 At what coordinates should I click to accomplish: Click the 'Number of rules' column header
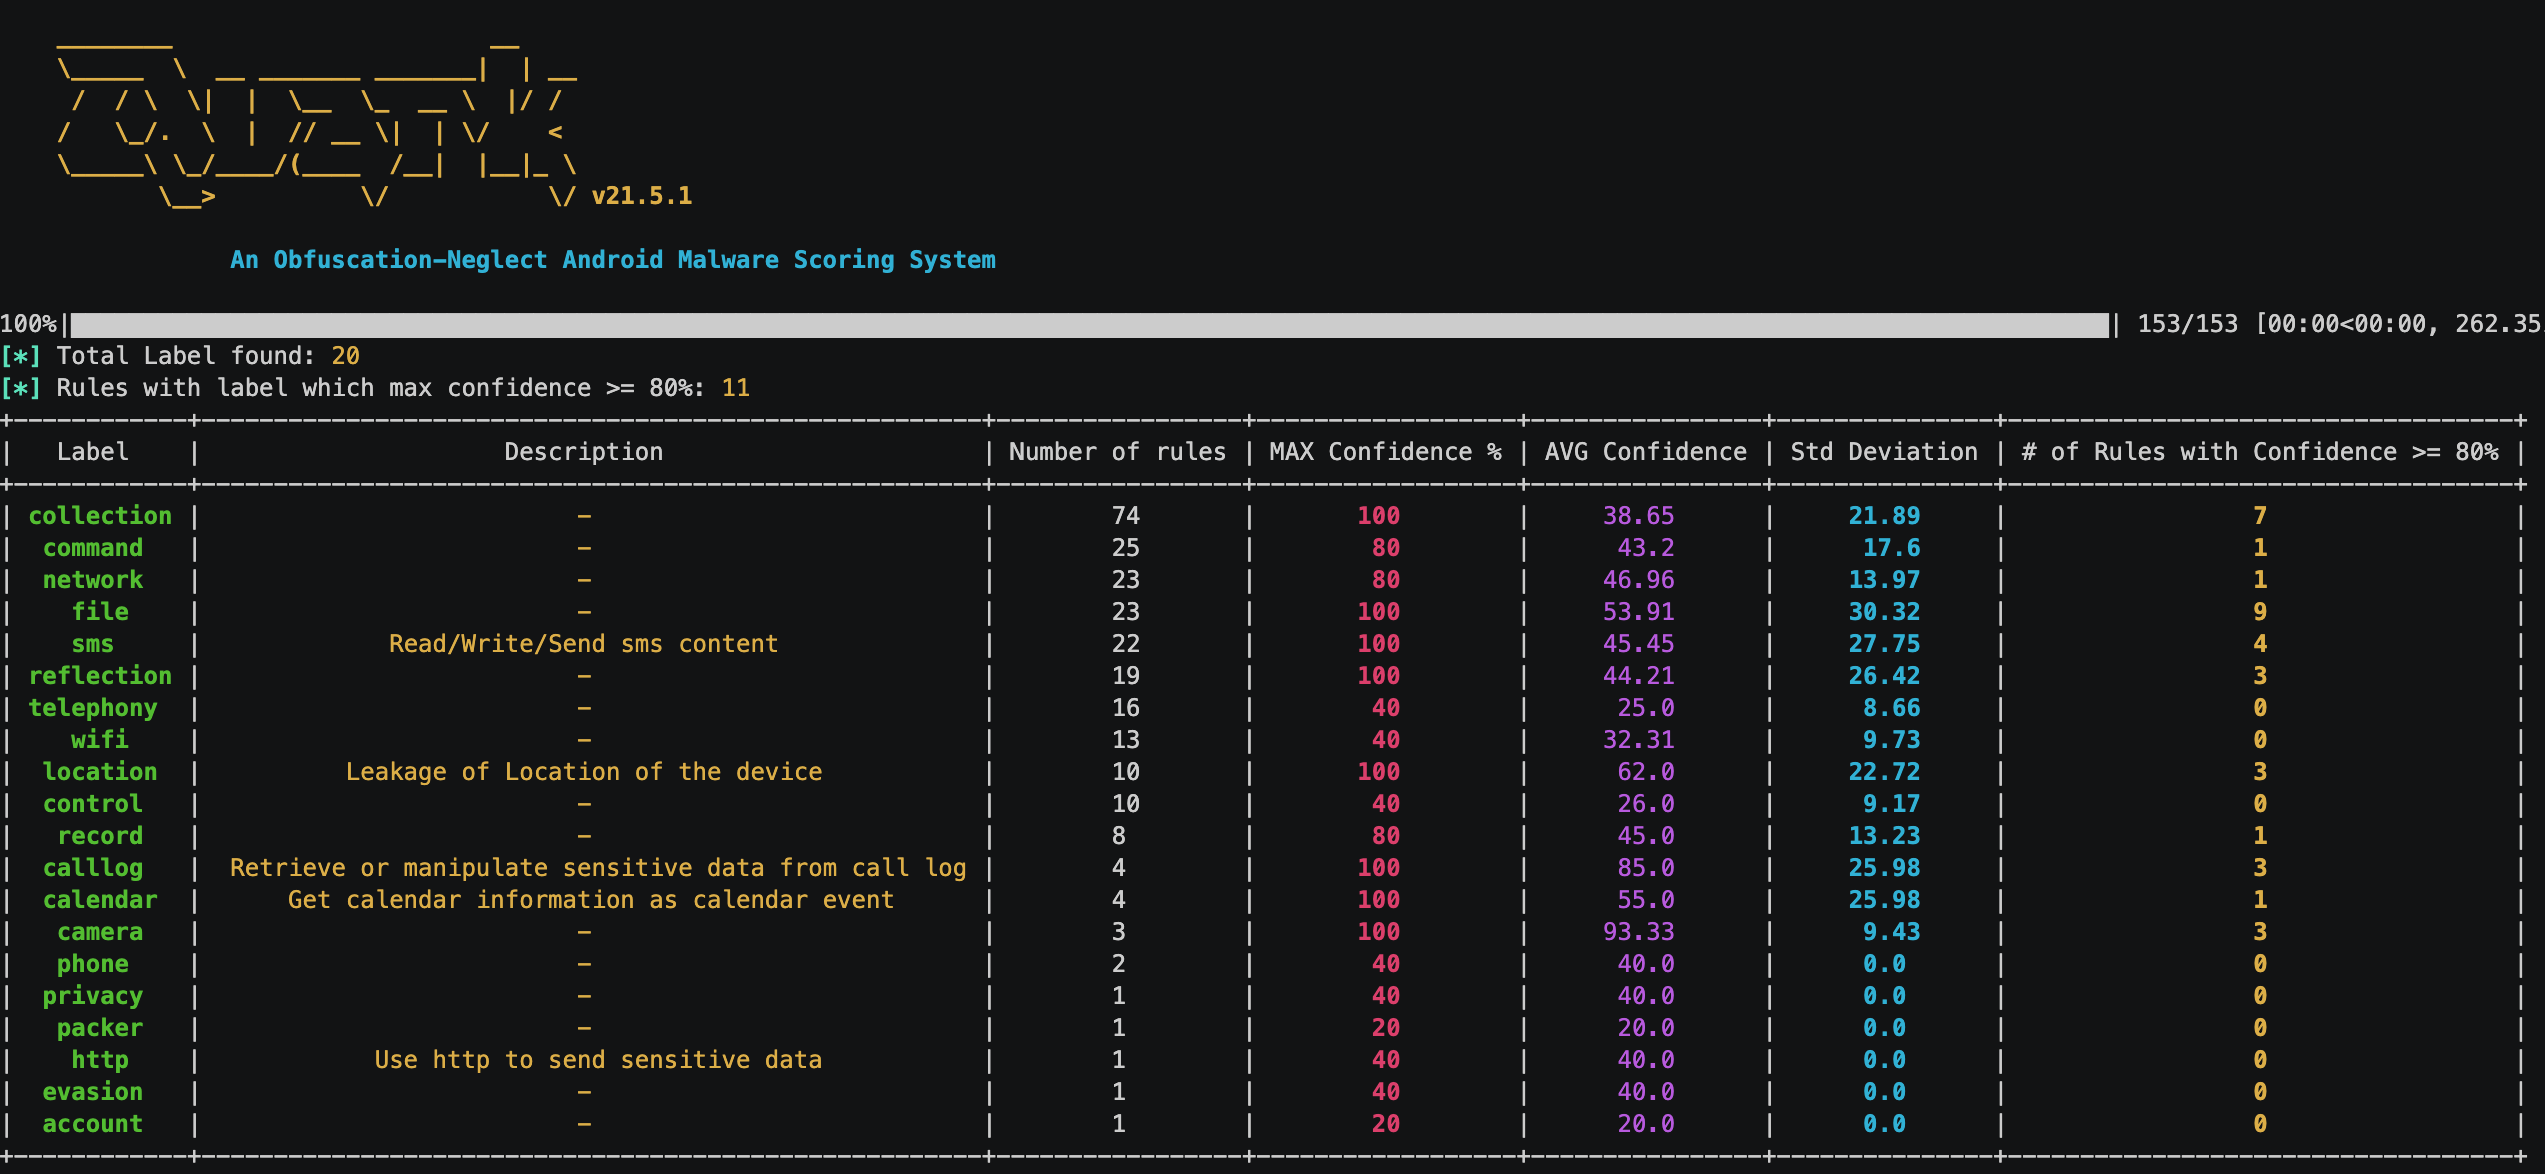point(1117,452)
